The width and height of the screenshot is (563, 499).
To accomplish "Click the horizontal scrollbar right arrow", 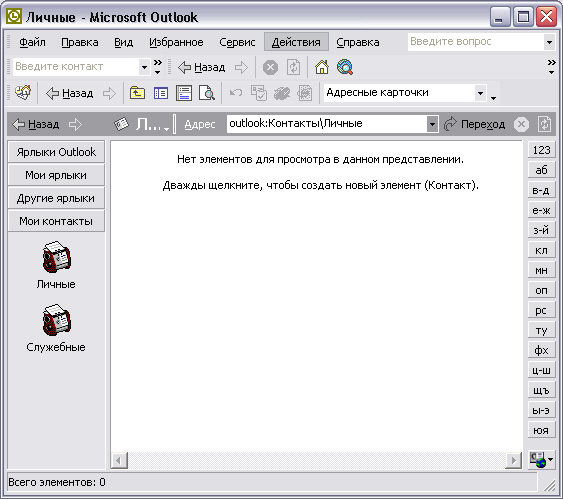I will (513, 460).
